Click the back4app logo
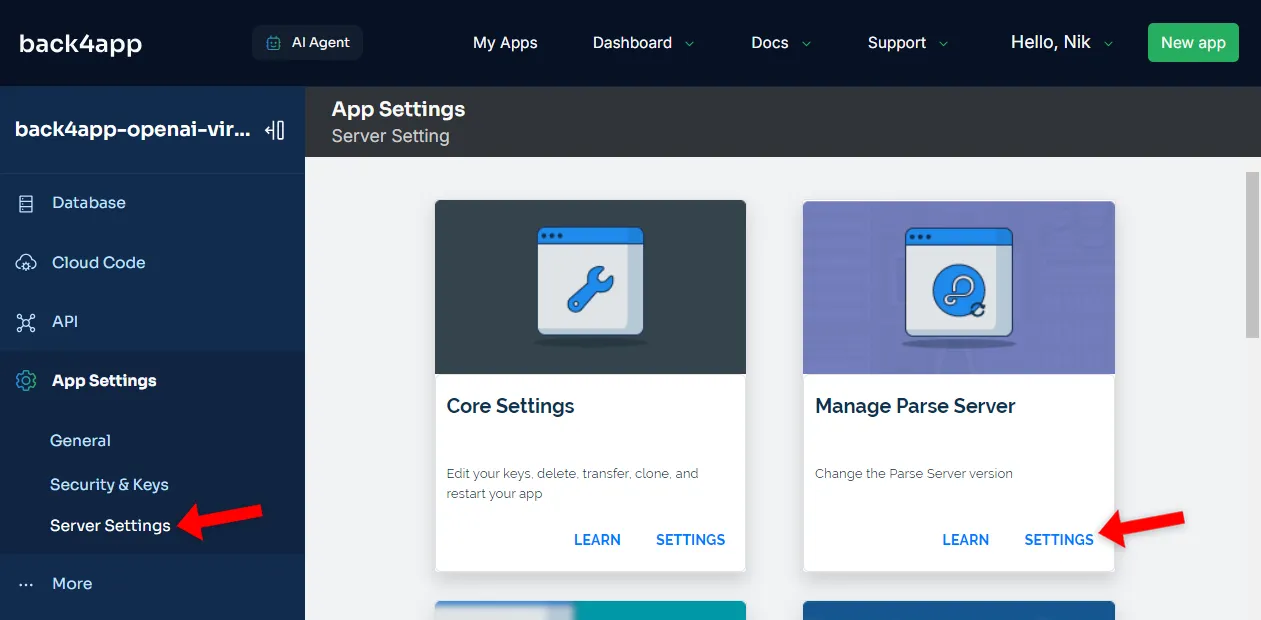 pyautogui.click(x=79, y=42)
